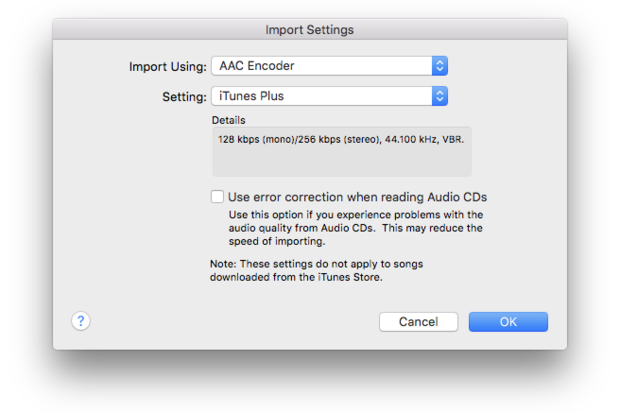Open the help question mark button

(81, 321)
